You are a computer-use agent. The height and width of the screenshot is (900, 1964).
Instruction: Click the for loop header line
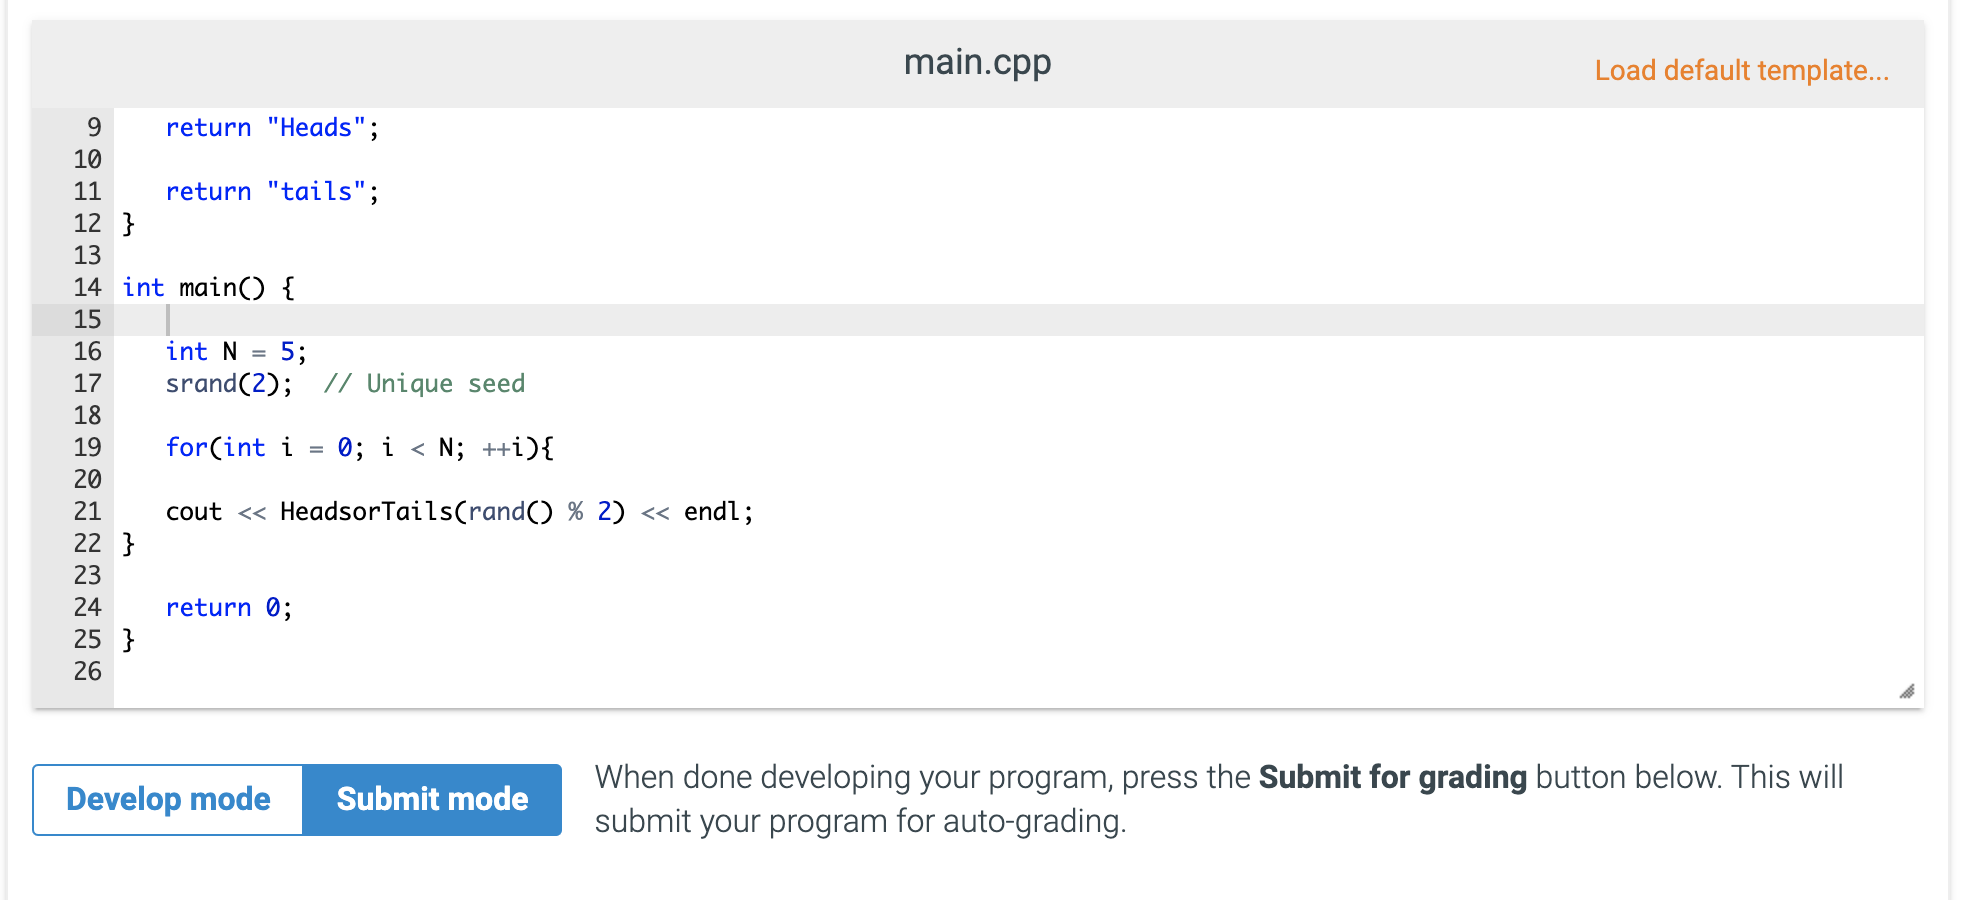[x=359, y=448]
